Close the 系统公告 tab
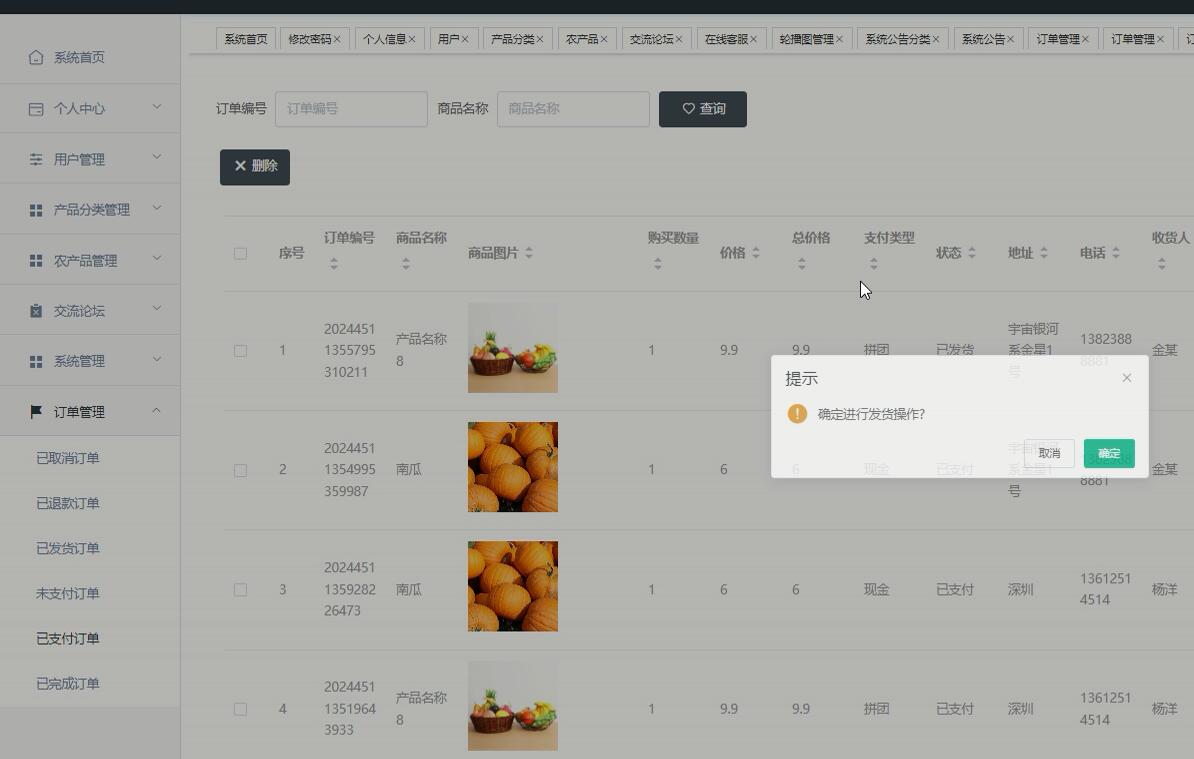Viewport: 1194px width, 759px height. (x=1010, y=39)
